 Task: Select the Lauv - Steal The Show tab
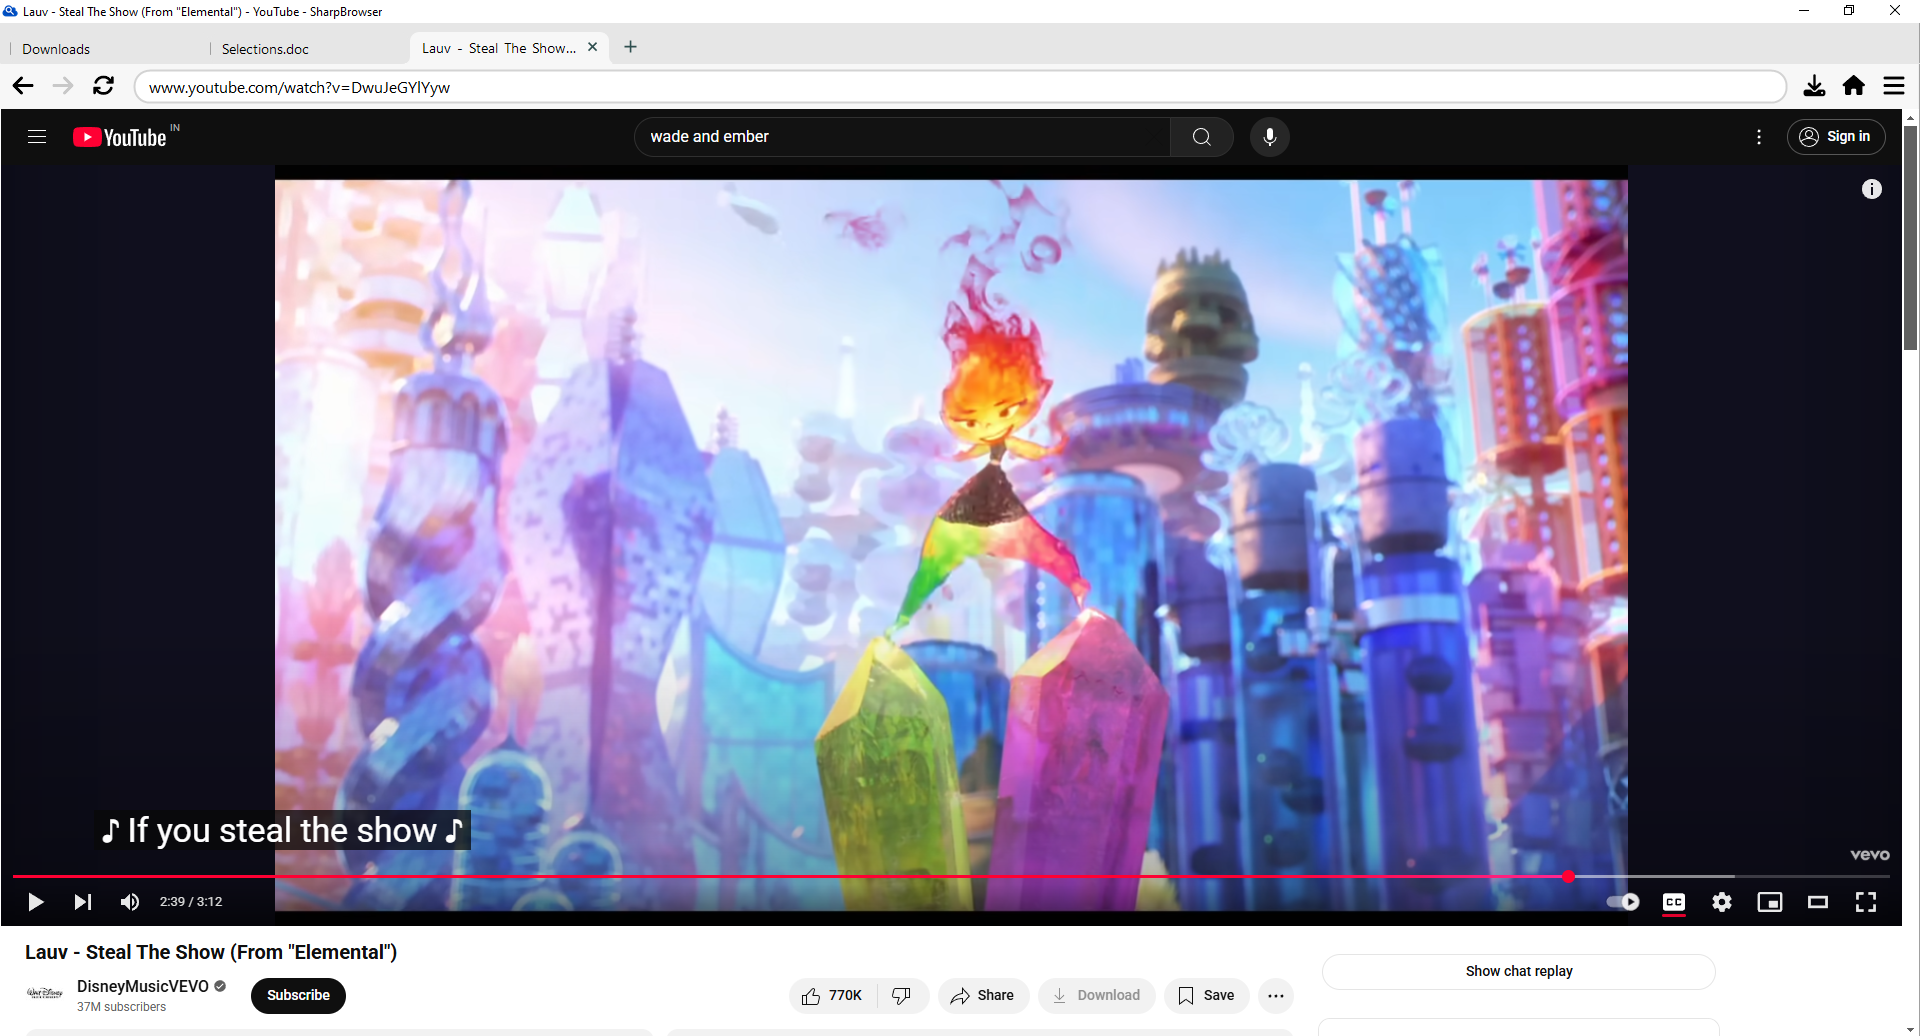pos(498,48)
